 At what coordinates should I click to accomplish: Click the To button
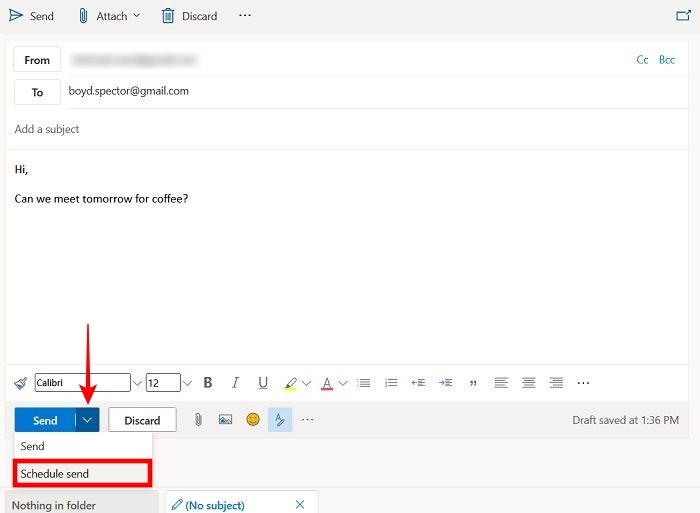pos(38,92)
